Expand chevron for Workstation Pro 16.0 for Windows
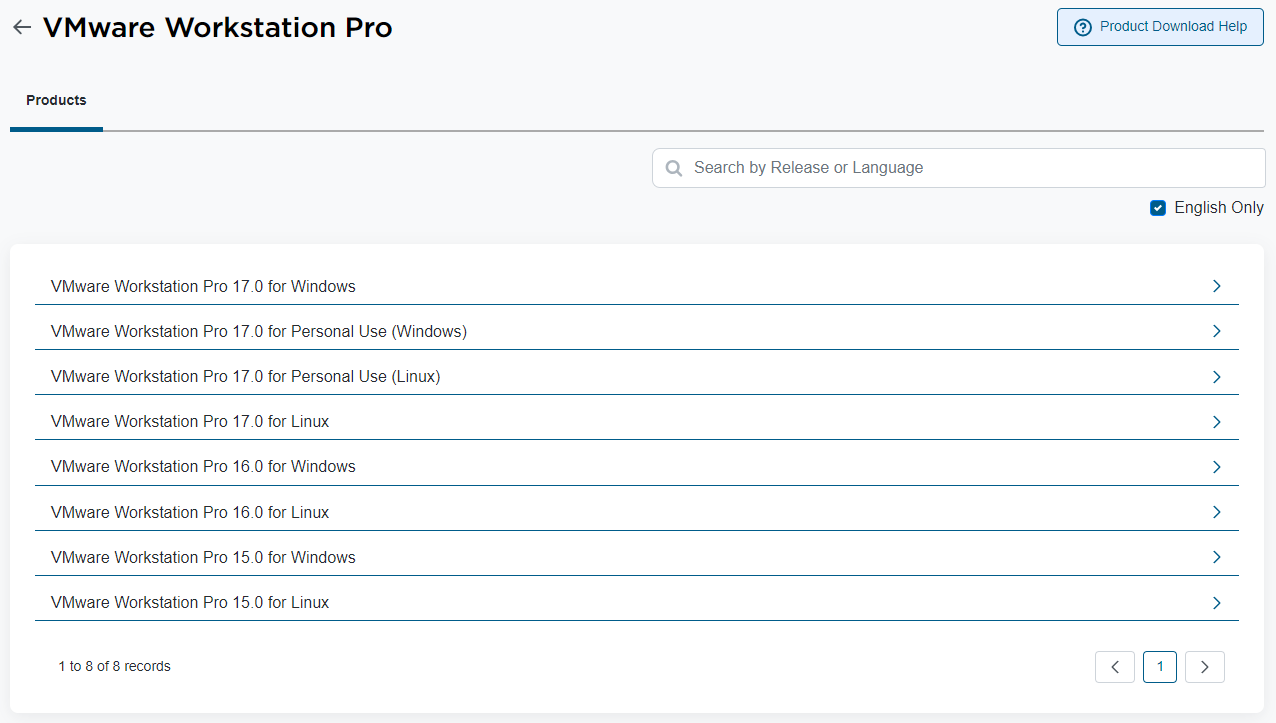This screenshot has height=723, width=1276. 1217,466
